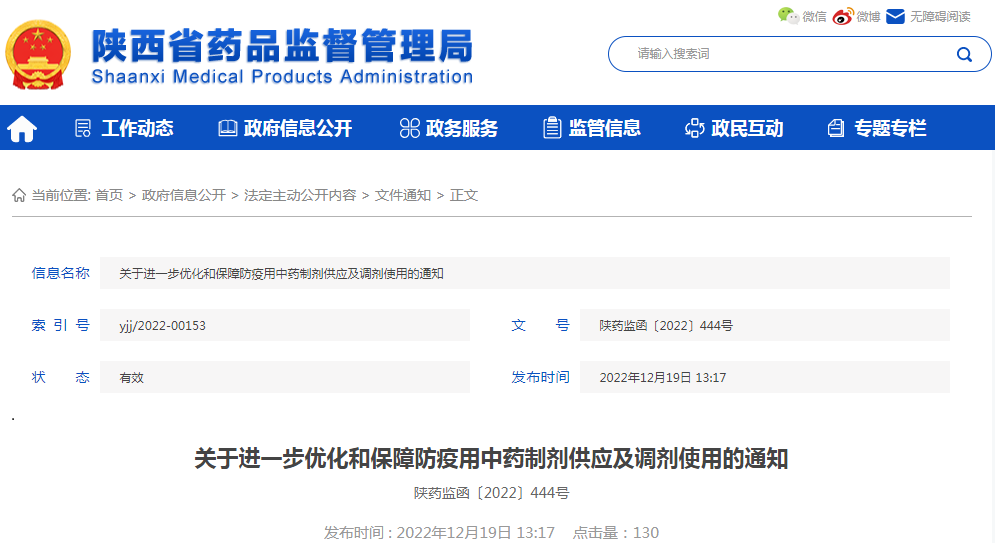This screenshot has height=543, width=995.
Task: Click 点击量：130 view count
Action: pos(616,532)
